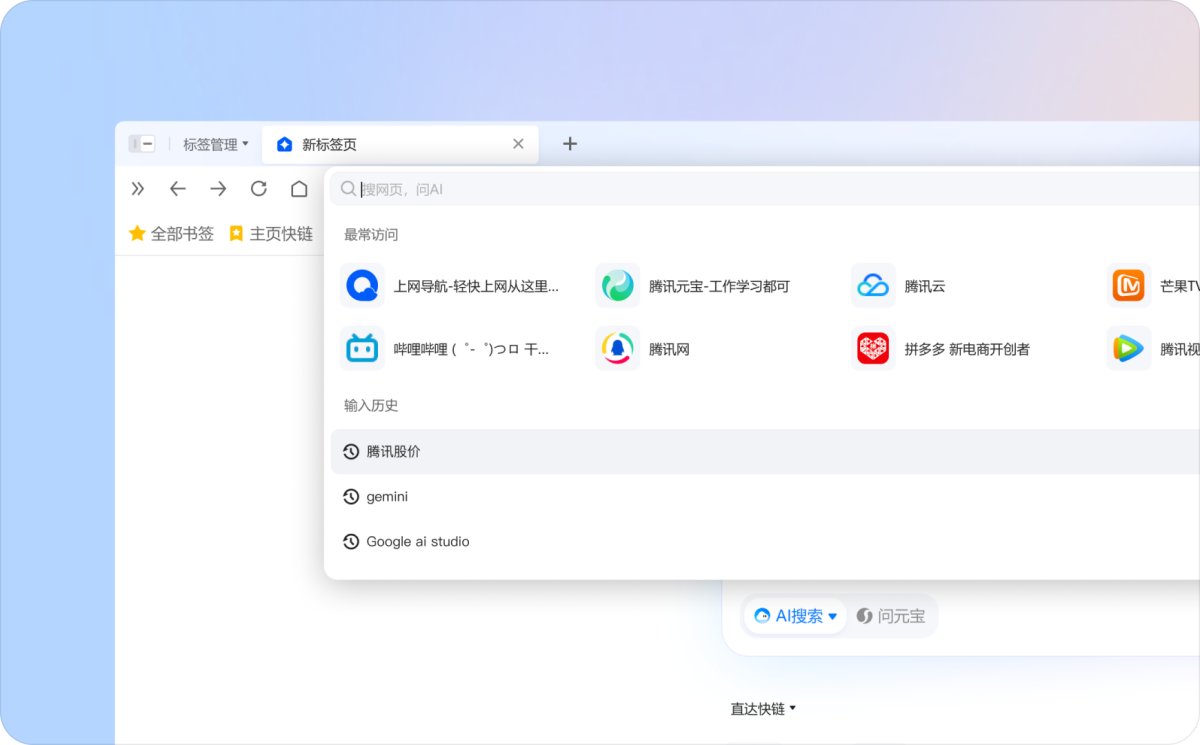This screenshot has height=745, width=1200.
Task: Open a new tab with the plus button
Action: pos(570,144)
